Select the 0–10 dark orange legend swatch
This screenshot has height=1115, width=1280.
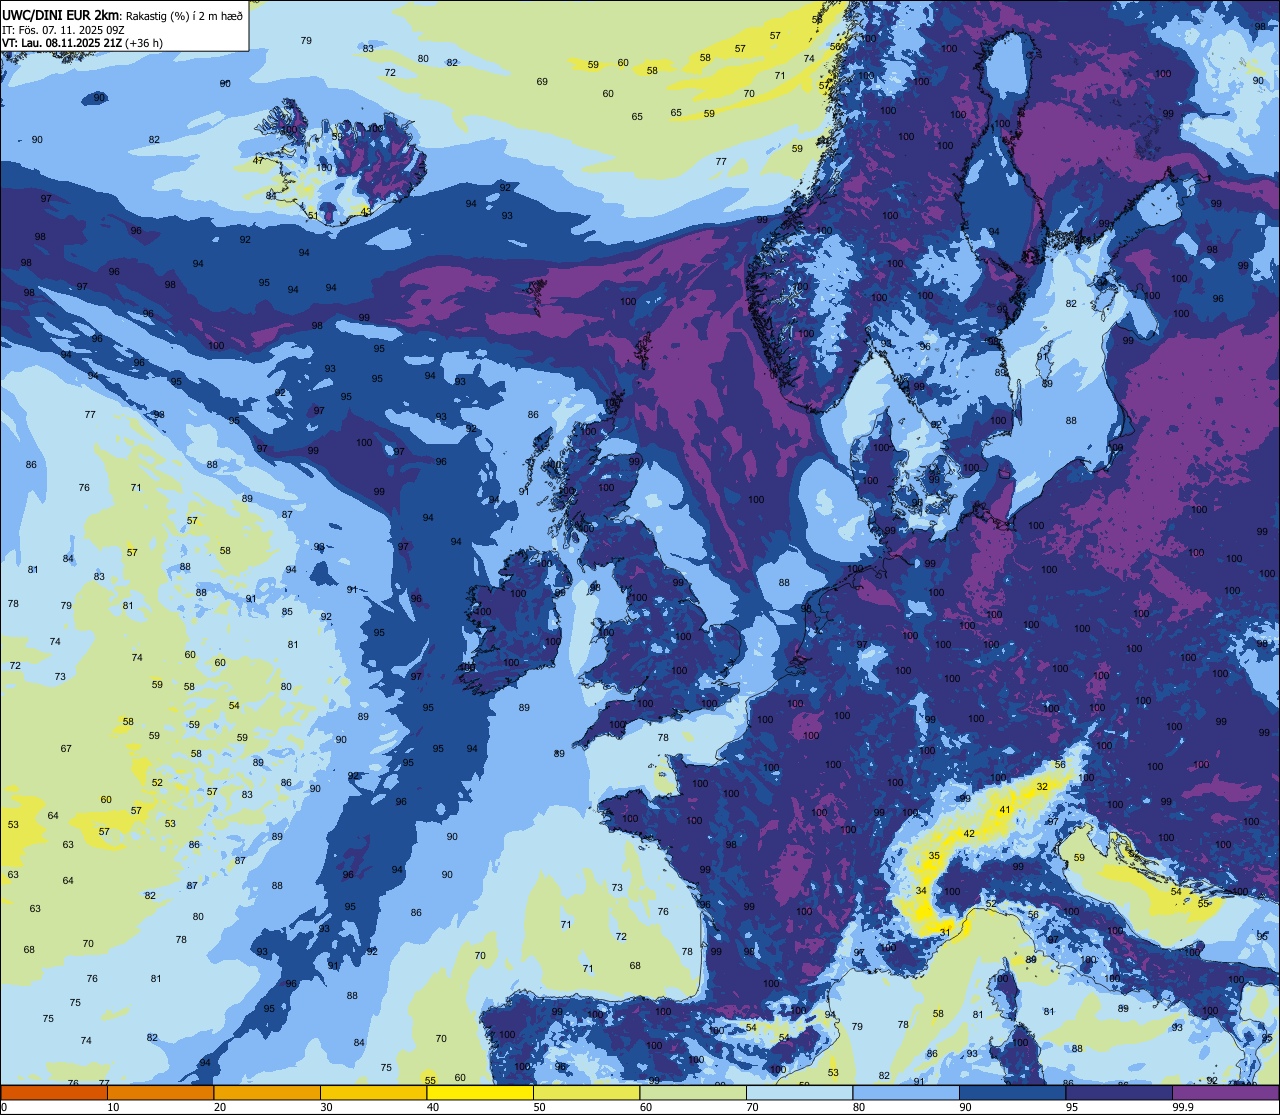54,1092
